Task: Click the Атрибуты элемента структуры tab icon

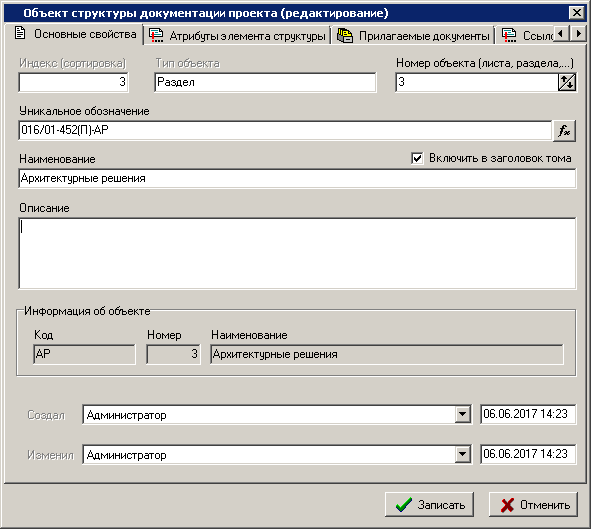Action: point(156,35)
